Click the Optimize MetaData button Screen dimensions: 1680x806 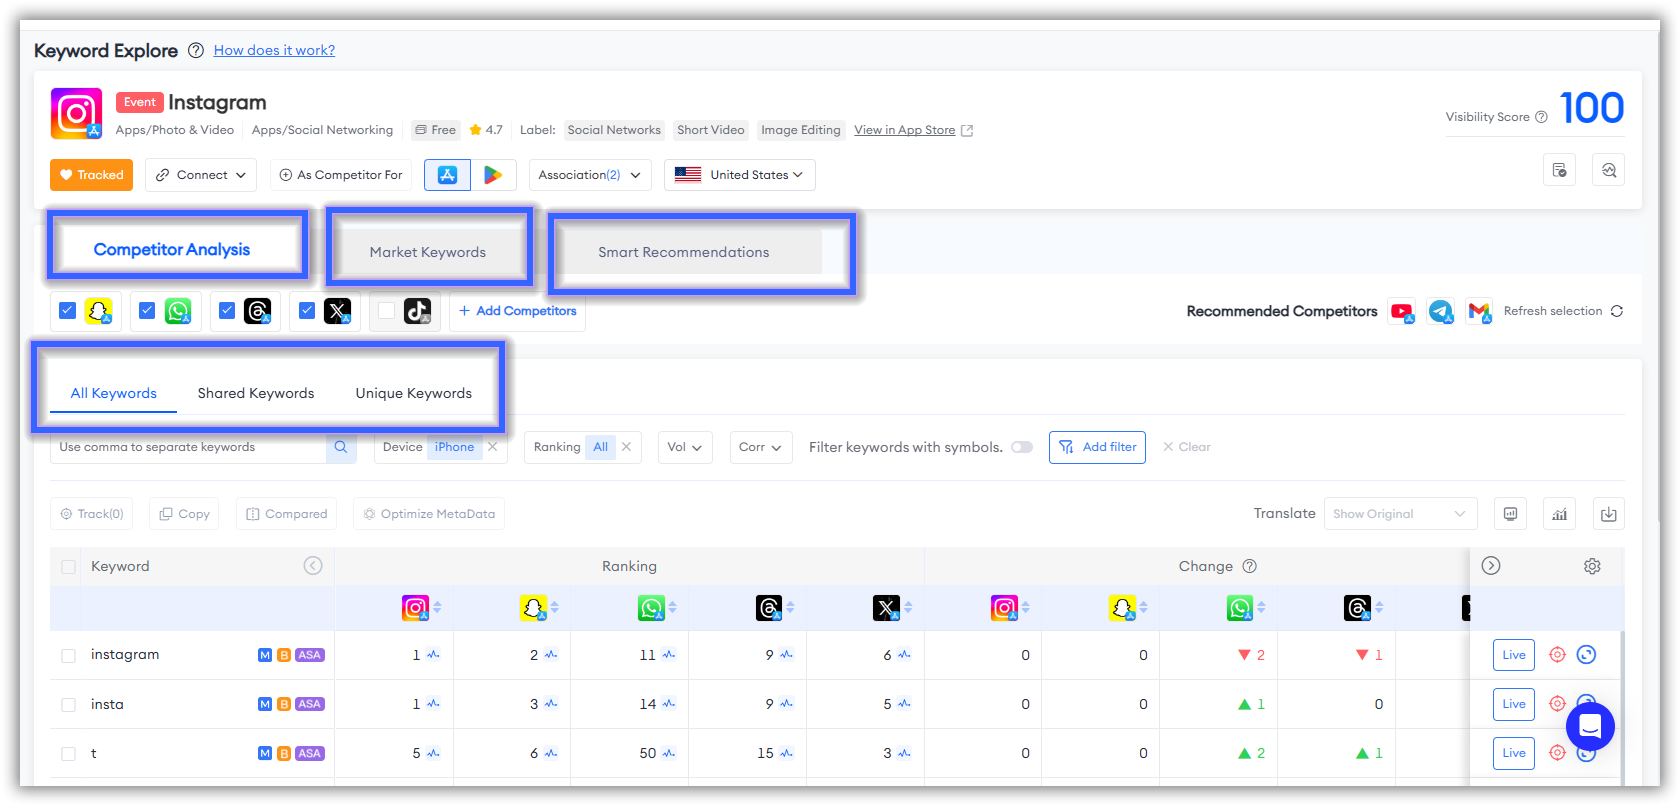pos(429,514)
